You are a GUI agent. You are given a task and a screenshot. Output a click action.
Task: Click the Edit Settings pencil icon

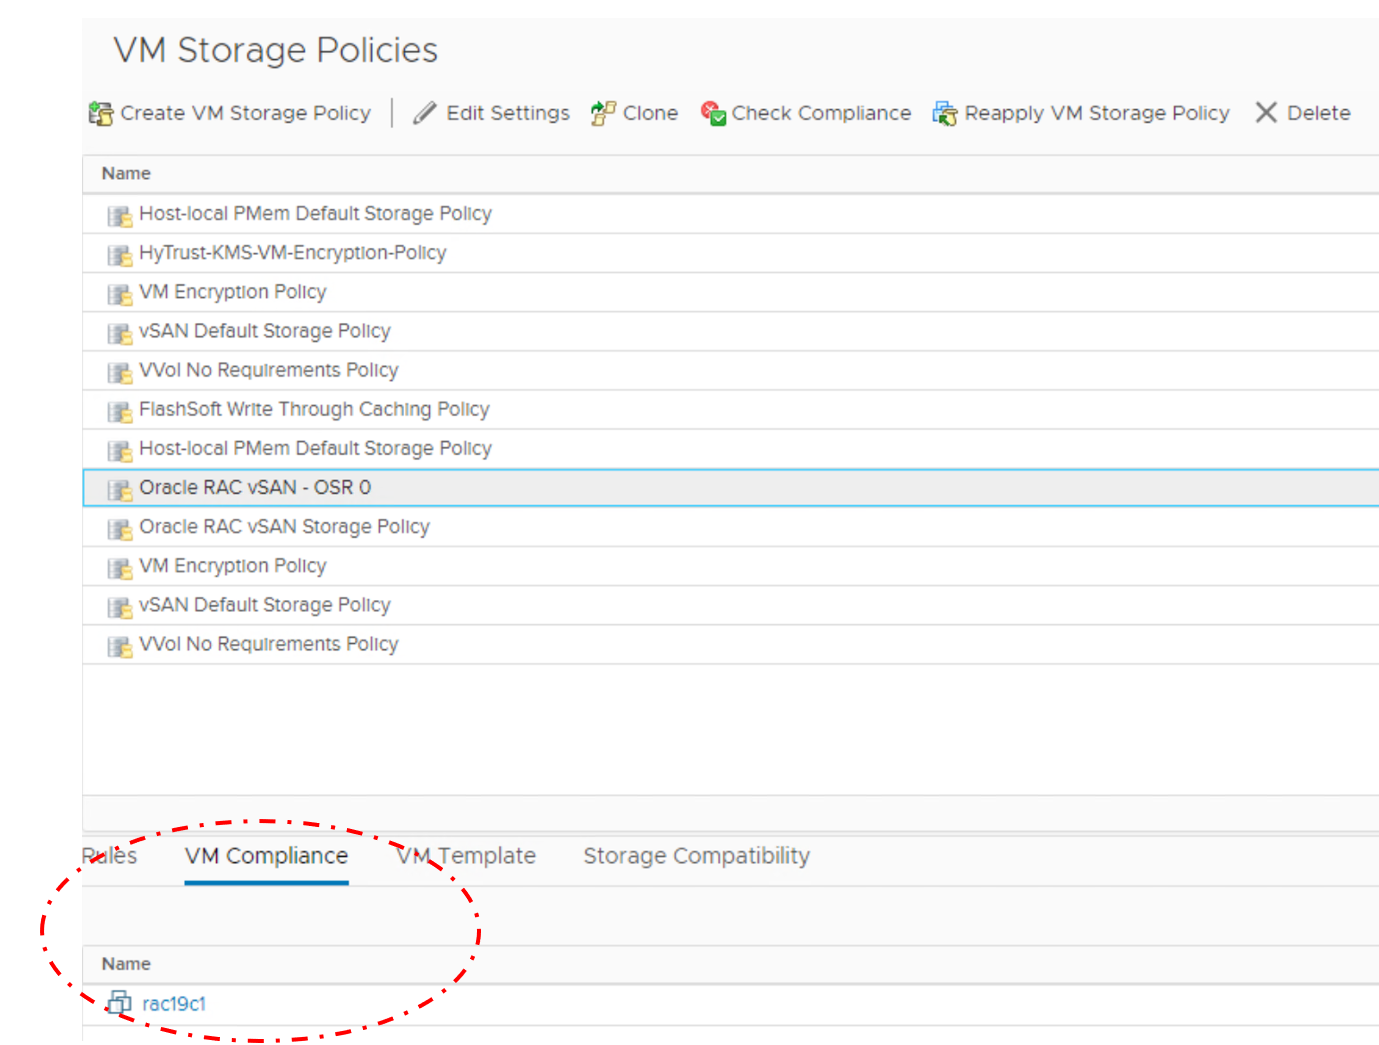pos(425,113)
